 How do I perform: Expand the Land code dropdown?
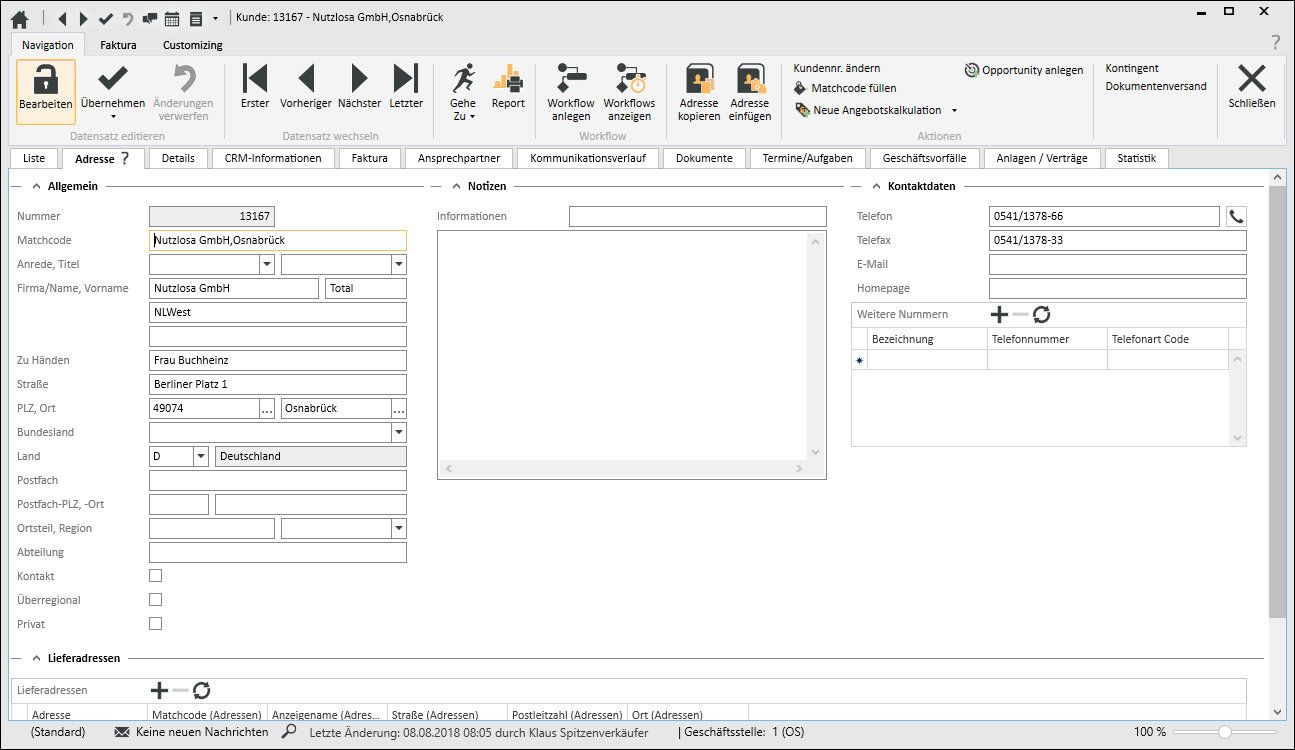[200, 456]
